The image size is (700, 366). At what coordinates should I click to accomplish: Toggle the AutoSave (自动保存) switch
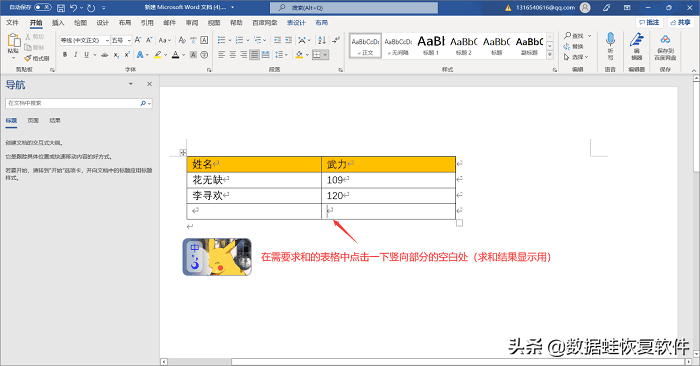pyautogui.click(x=42, y=7)
